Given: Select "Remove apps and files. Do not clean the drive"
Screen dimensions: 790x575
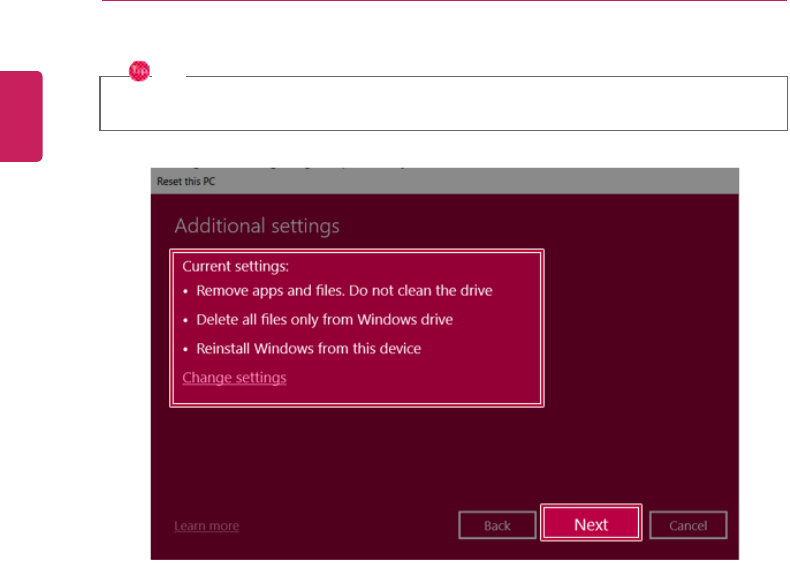Looking at the screenshot, I should click(x=344, y=291).
